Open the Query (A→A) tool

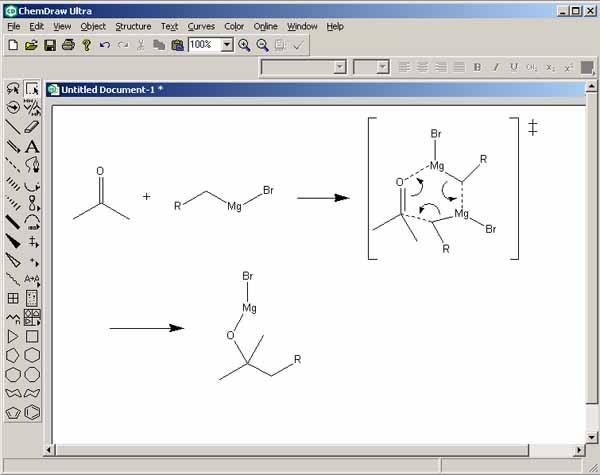32,279
